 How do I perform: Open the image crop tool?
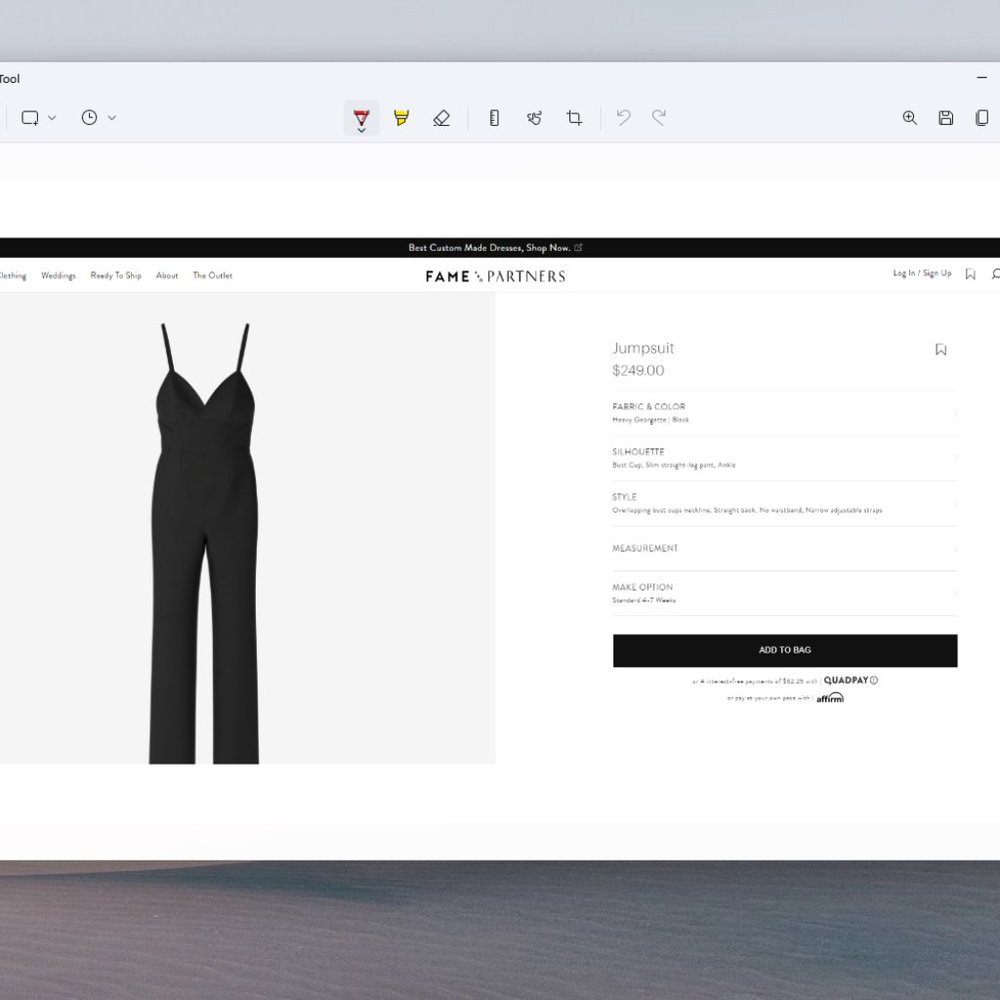(x=574, y=117)
